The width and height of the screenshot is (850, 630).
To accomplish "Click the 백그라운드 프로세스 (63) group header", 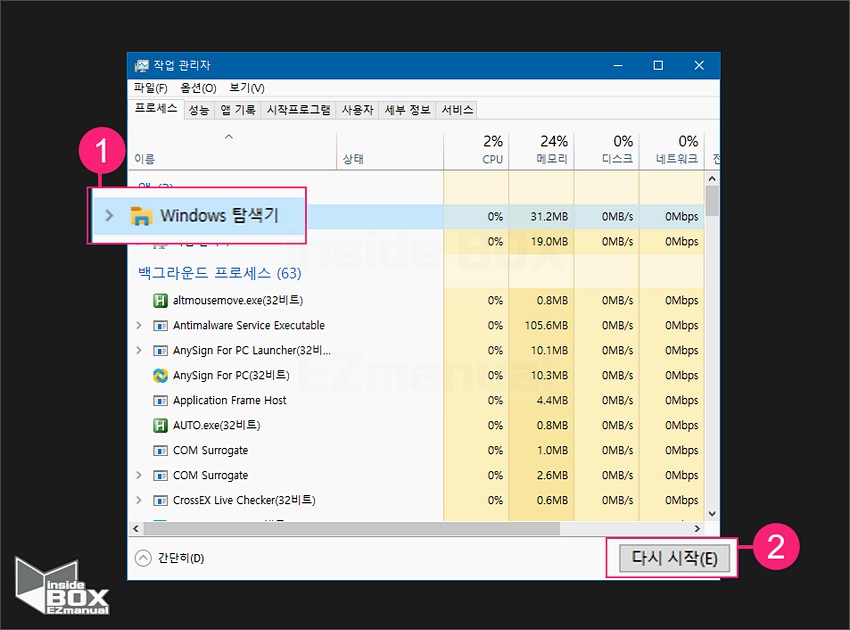I will (x=220, y=273).
